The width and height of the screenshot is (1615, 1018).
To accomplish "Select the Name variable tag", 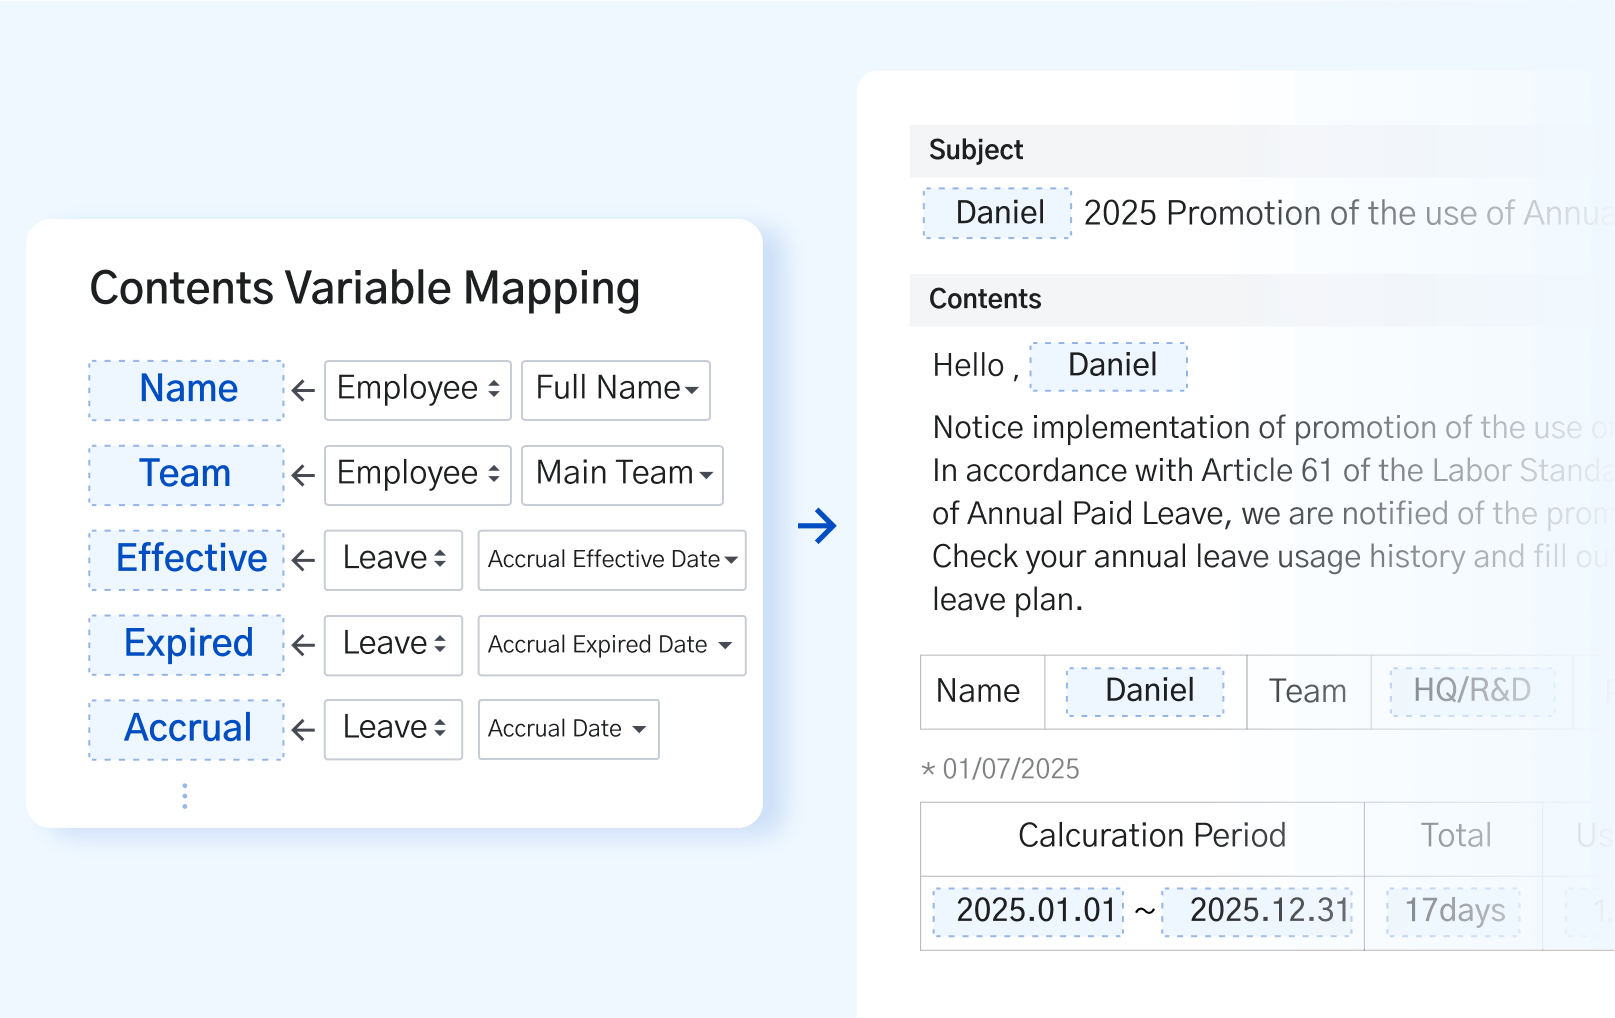I will click(187, 390).
